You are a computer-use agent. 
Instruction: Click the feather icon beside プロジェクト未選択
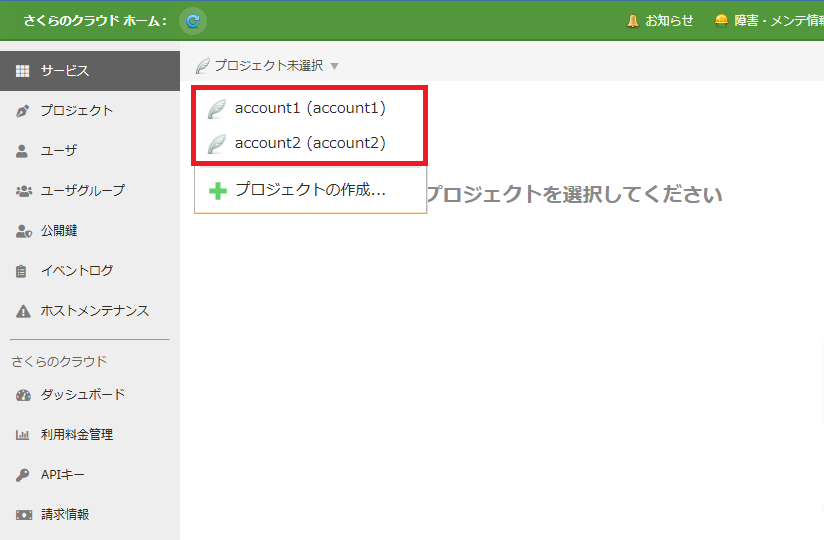coord(202,66)
